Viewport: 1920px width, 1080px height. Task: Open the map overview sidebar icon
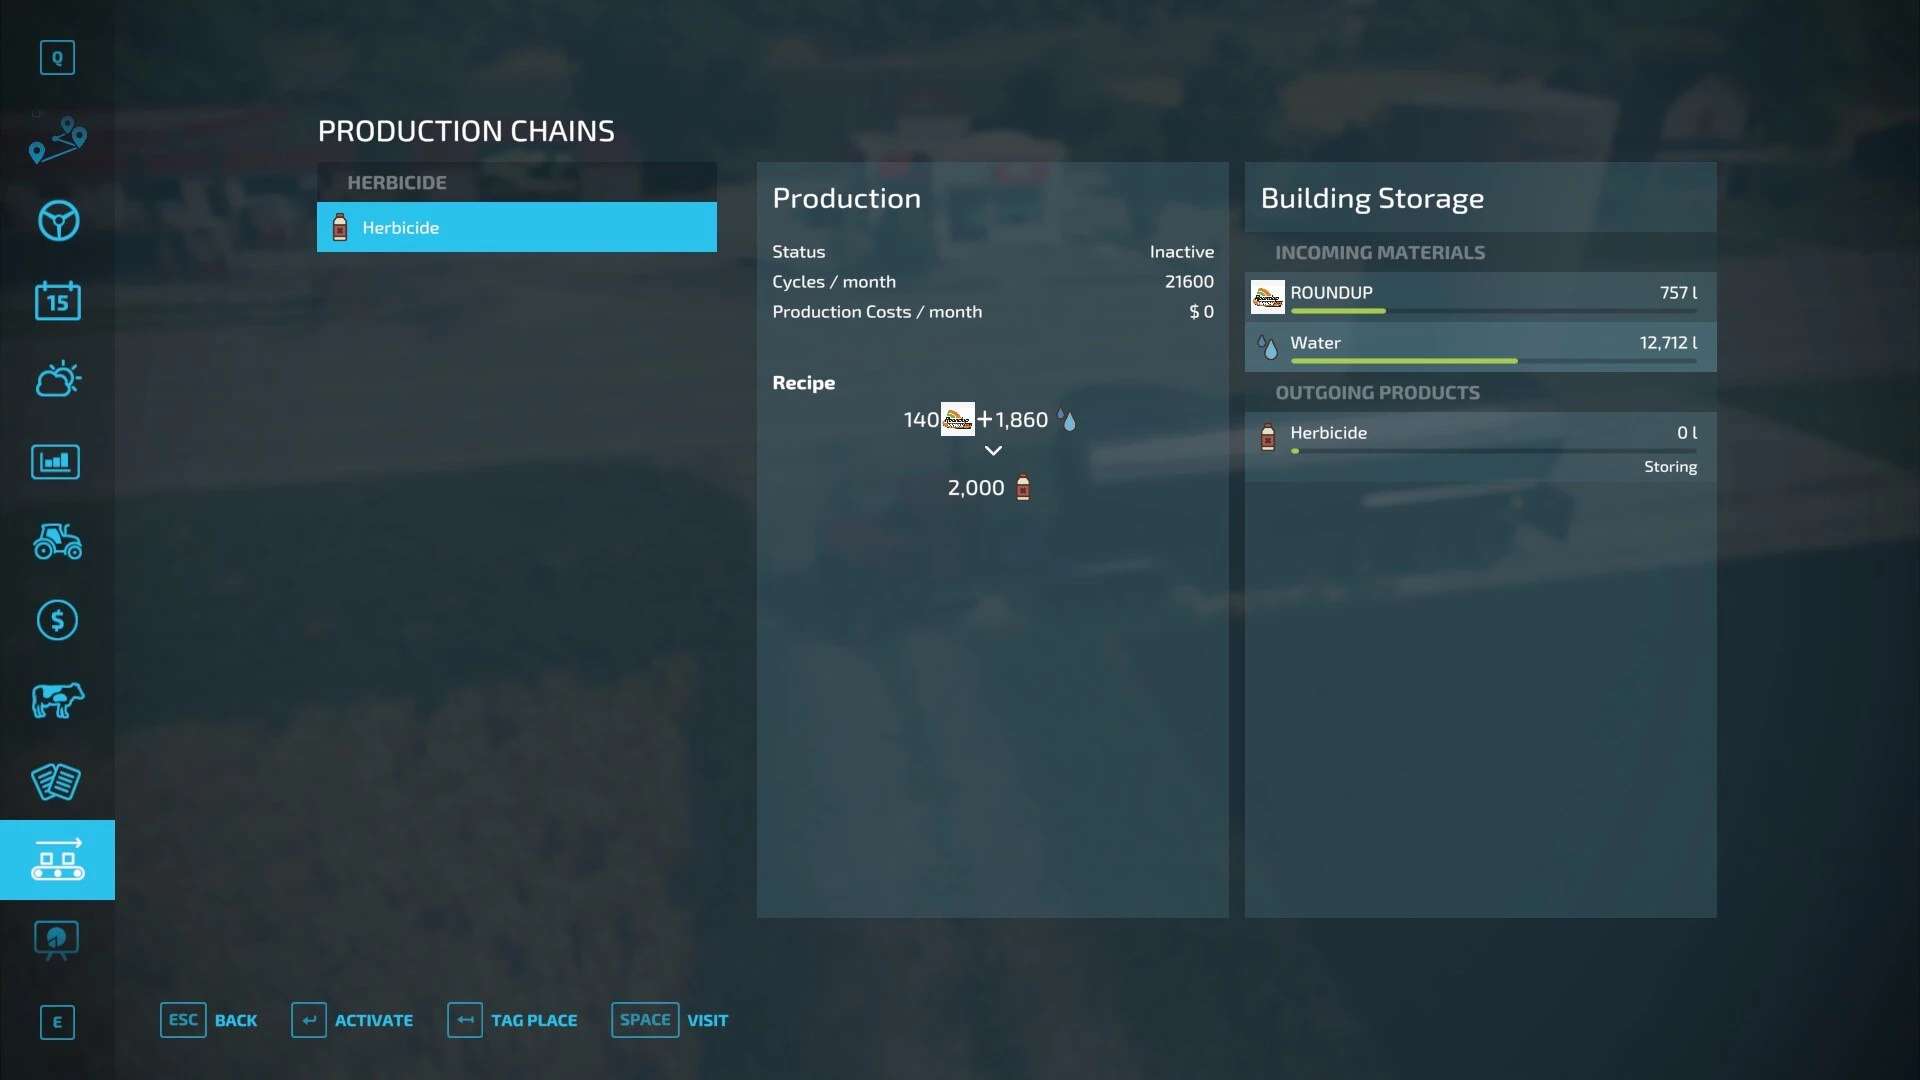[x=57, y=140]
